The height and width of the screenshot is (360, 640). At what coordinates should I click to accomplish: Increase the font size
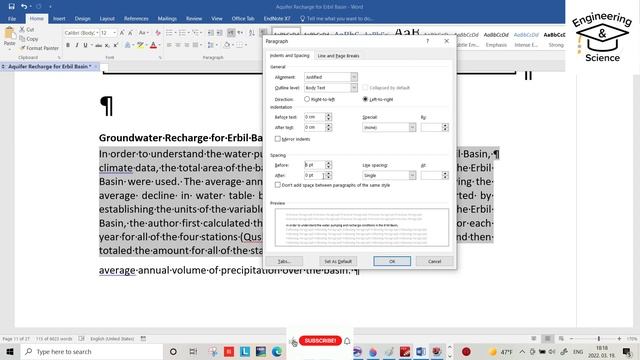(122, 33)
